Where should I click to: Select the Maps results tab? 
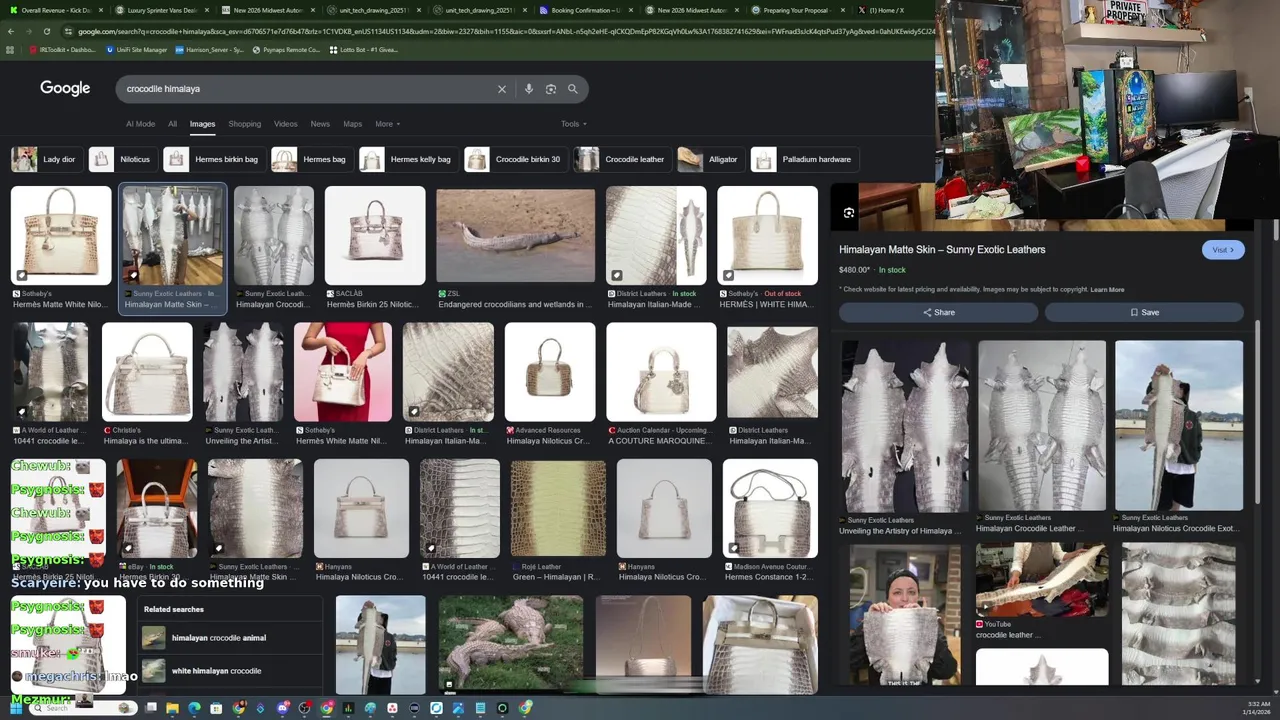[x=352, y=124]
